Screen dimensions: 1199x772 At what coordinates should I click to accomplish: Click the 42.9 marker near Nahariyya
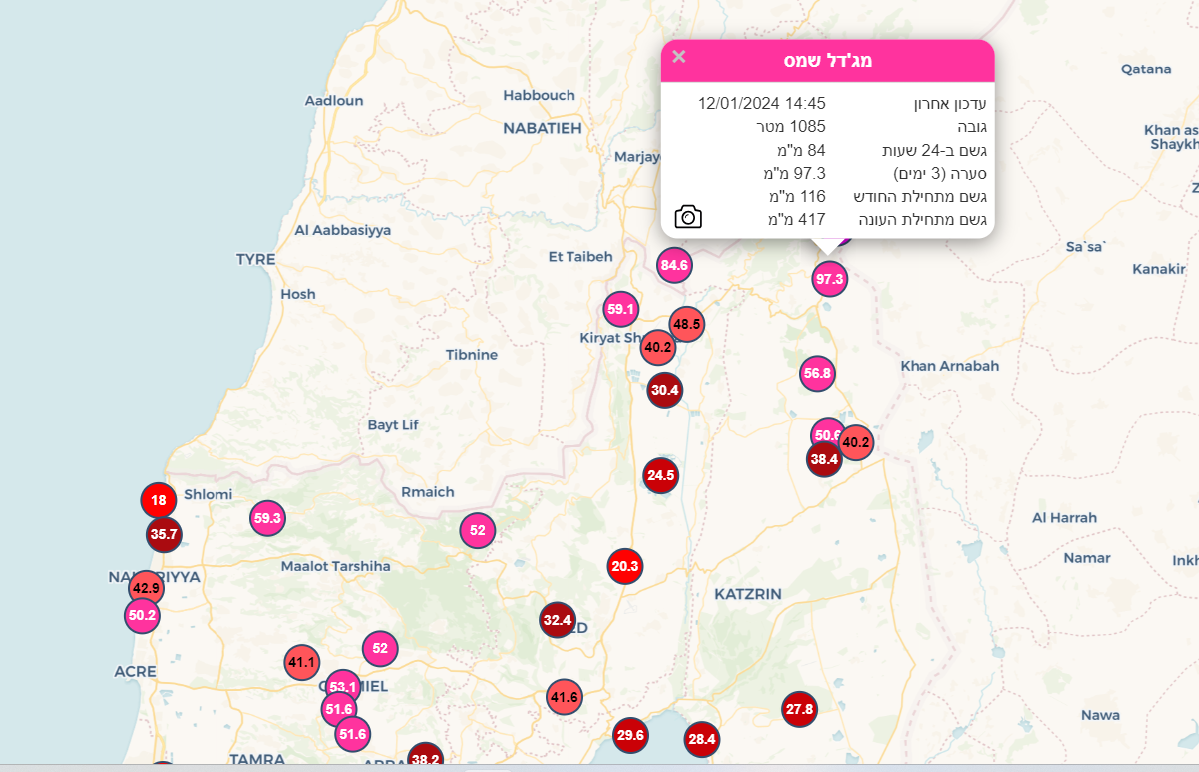tap(146, 588)
